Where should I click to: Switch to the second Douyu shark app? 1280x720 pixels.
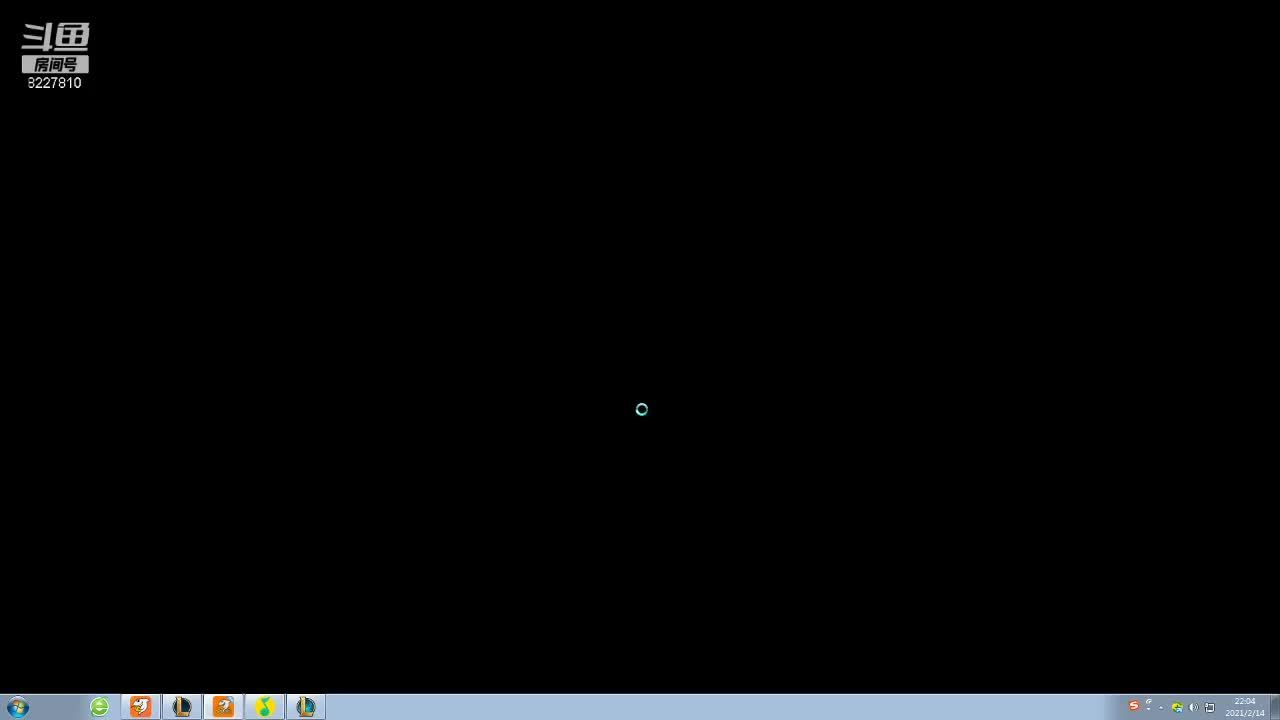coord(223,707)
